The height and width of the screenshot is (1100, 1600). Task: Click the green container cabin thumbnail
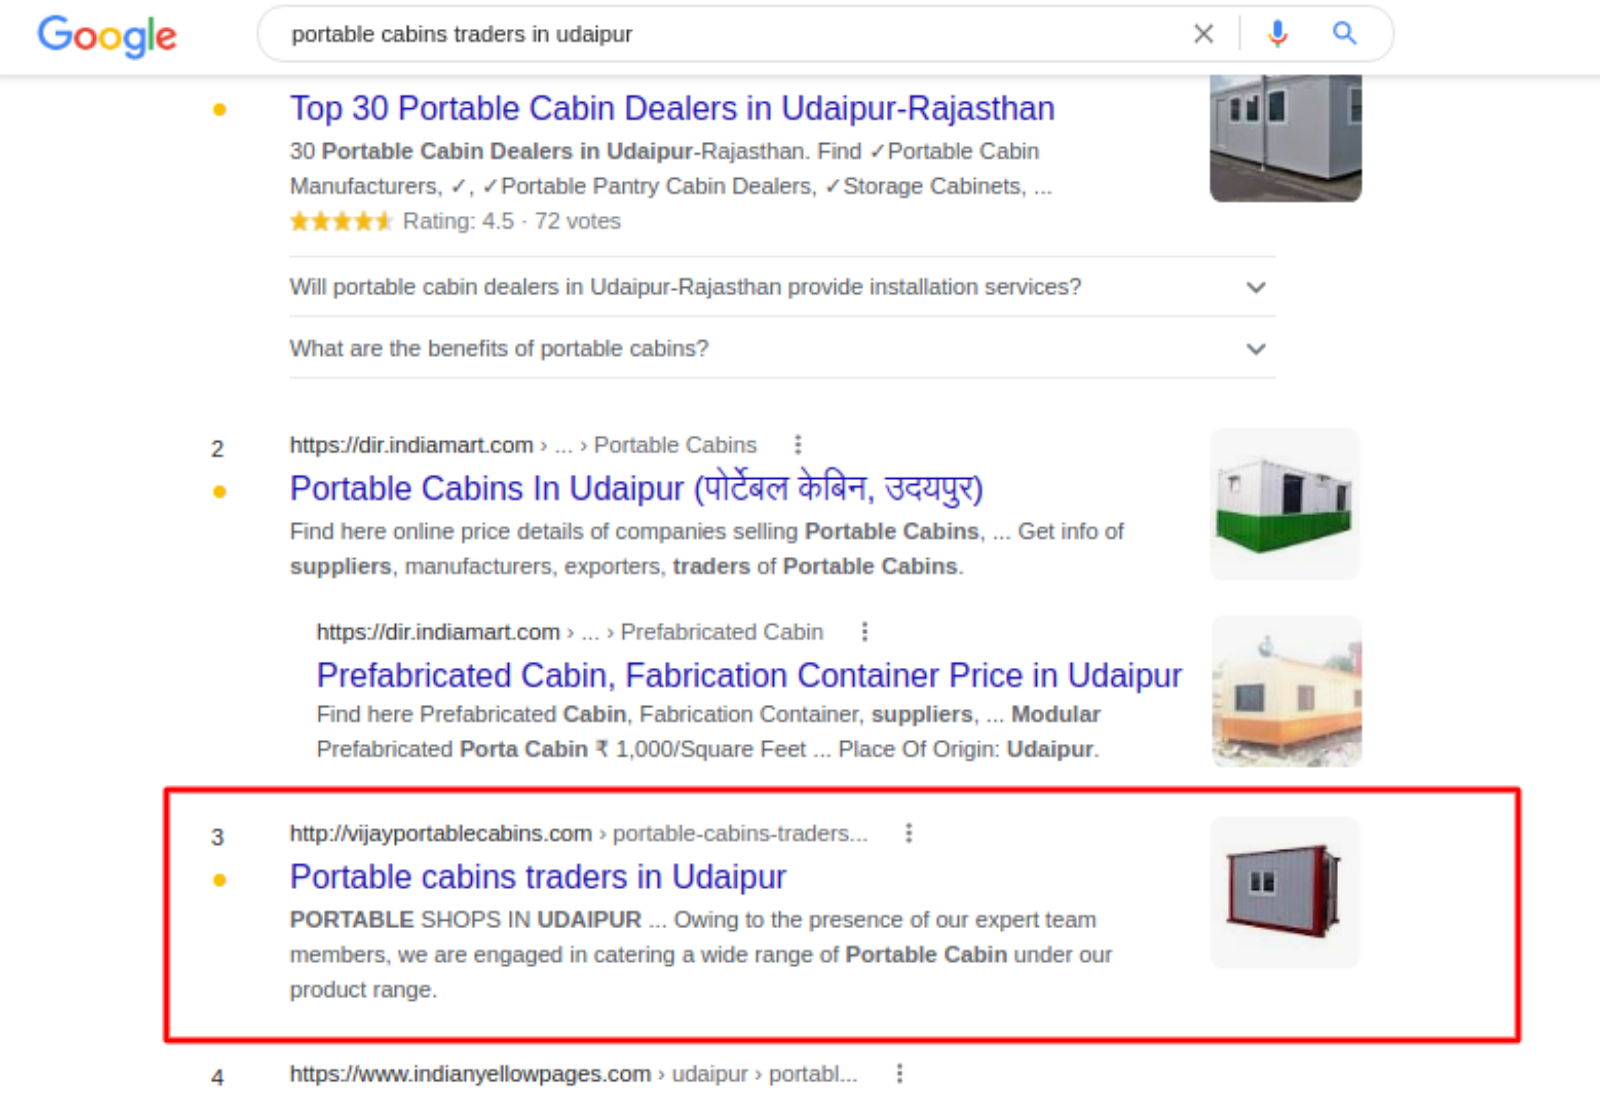[1284, 503]
